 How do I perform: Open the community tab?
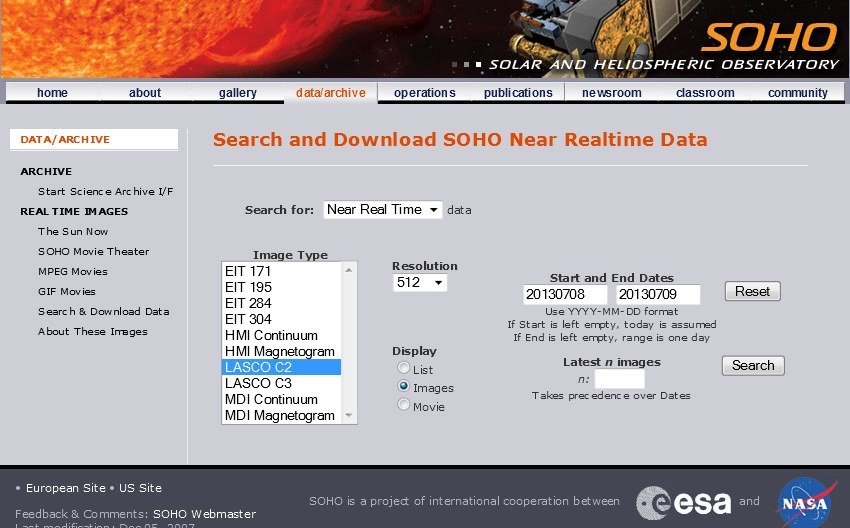[797, 93]
